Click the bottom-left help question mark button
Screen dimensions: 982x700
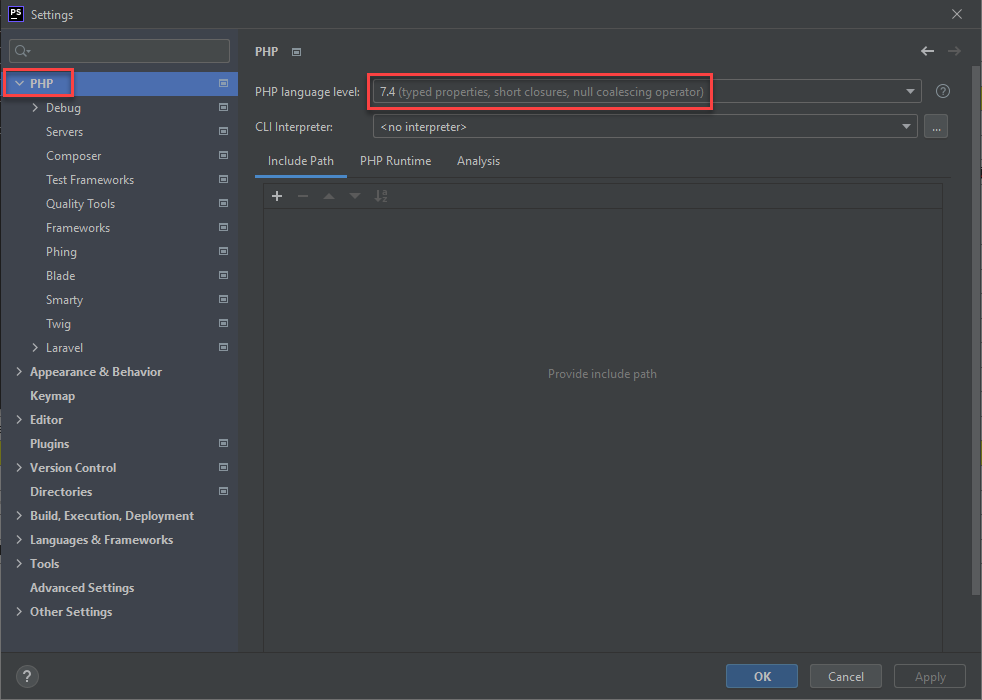tap(28, 676)
